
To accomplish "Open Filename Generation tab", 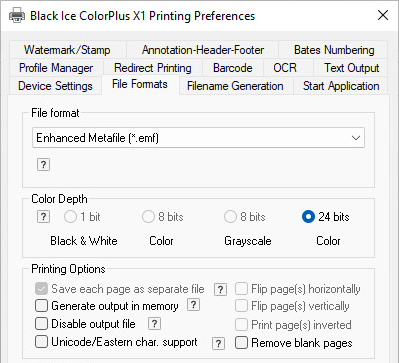I will (x=235, y=86).
